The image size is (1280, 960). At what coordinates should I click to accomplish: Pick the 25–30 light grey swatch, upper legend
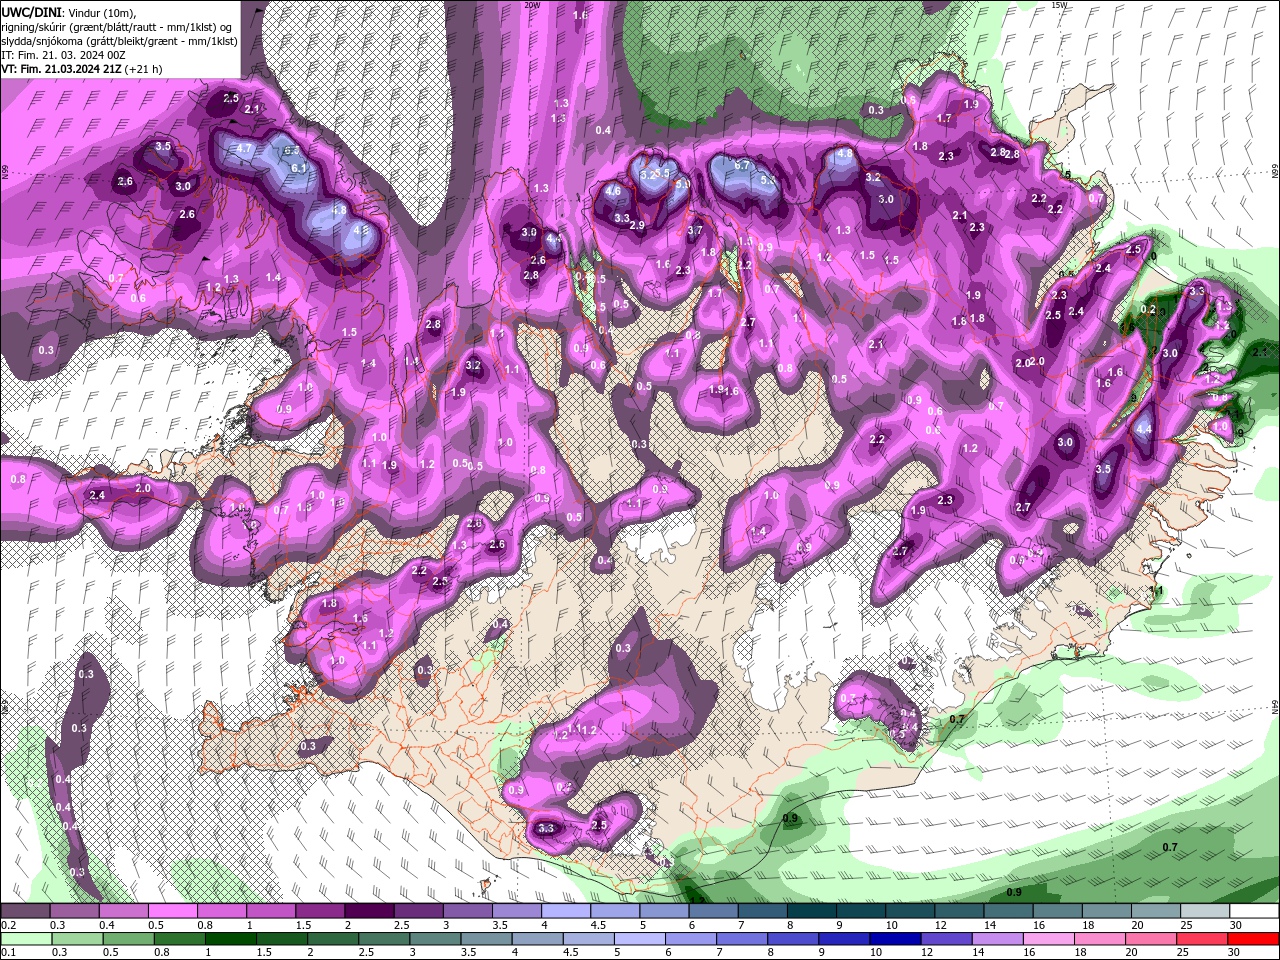[x=1205, y=912]
